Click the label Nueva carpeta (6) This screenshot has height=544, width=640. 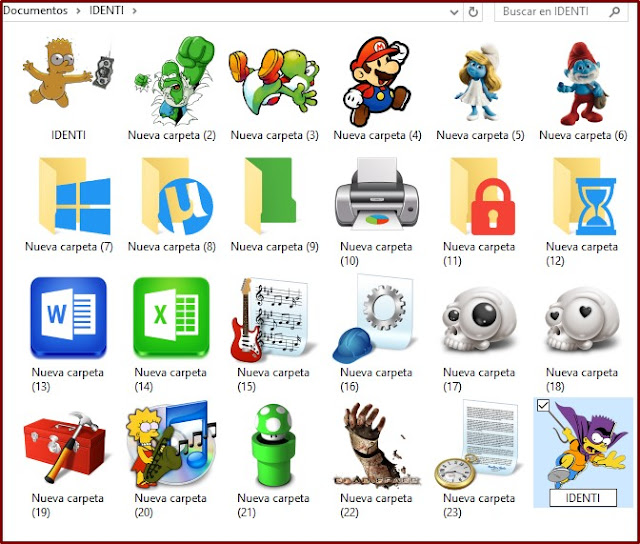pos(583,135)
